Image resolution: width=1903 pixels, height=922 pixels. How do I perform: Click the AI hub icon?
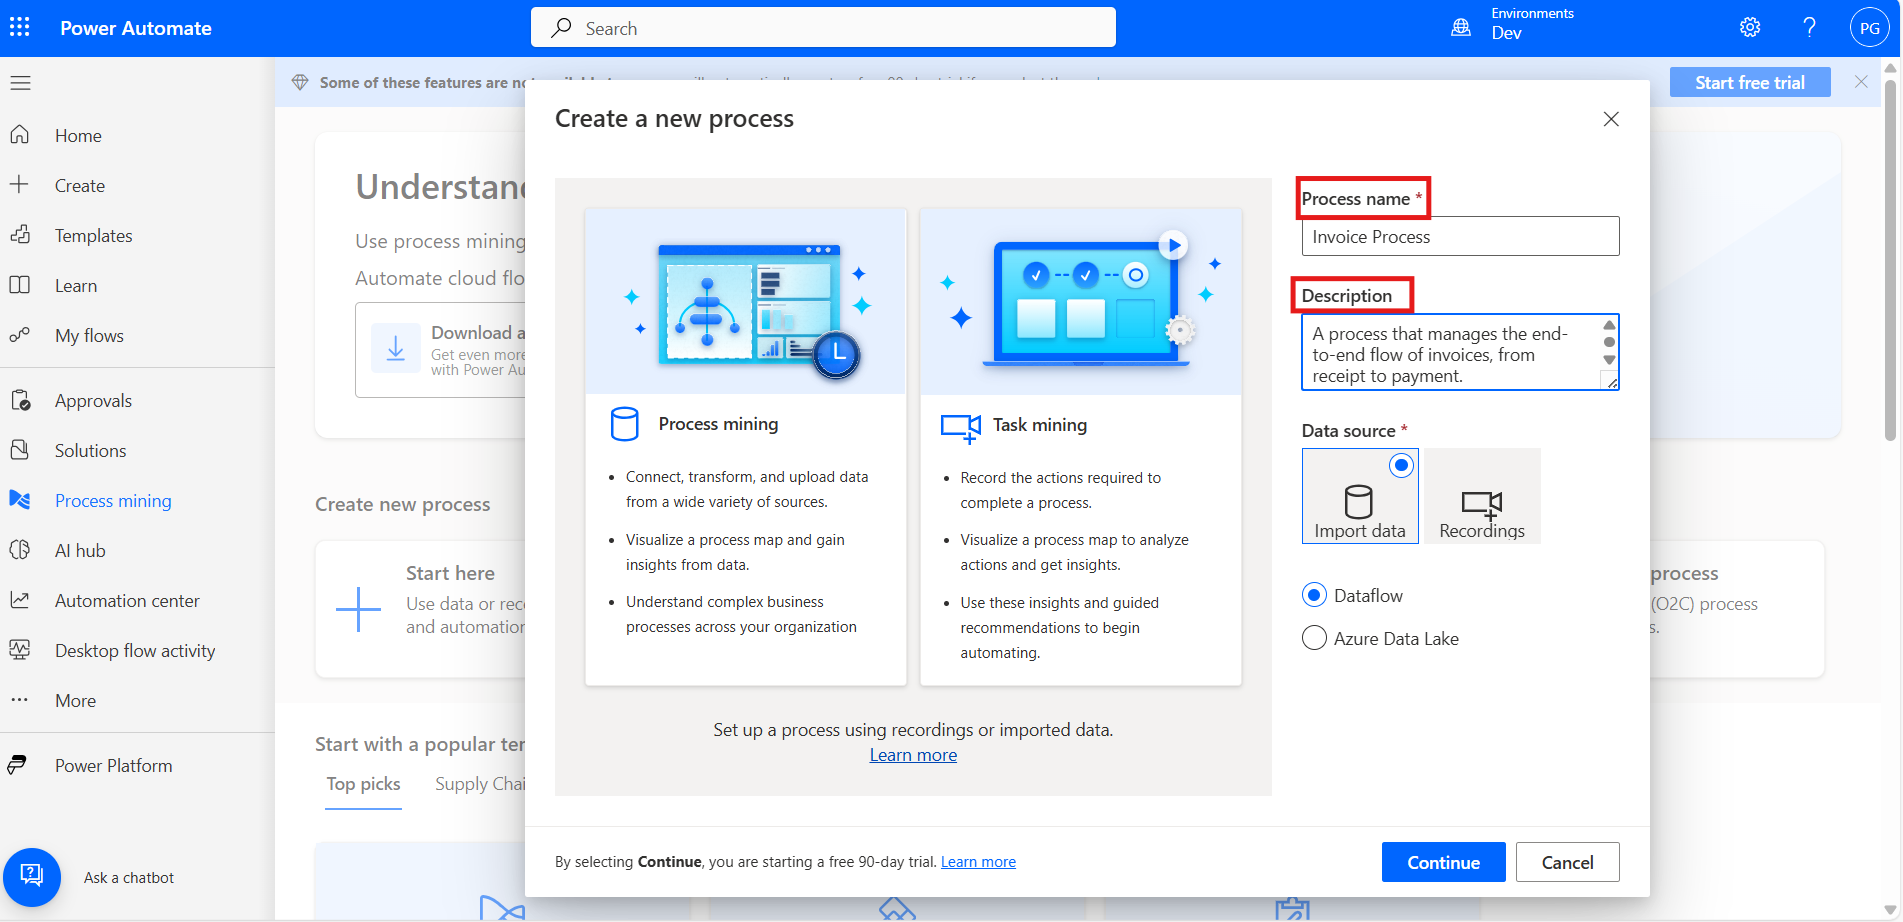coord(20,551)
